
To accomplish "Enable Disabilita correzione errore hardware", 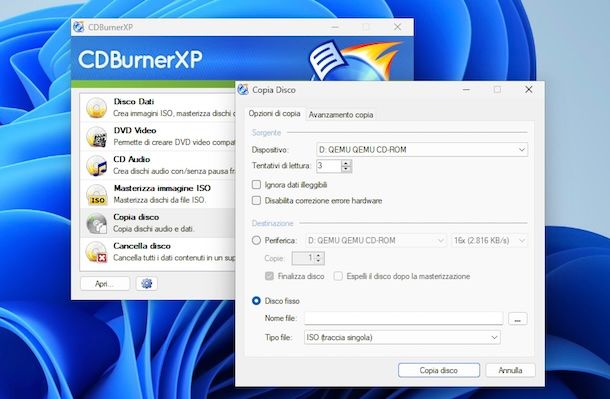I will [x=256, y=200].
